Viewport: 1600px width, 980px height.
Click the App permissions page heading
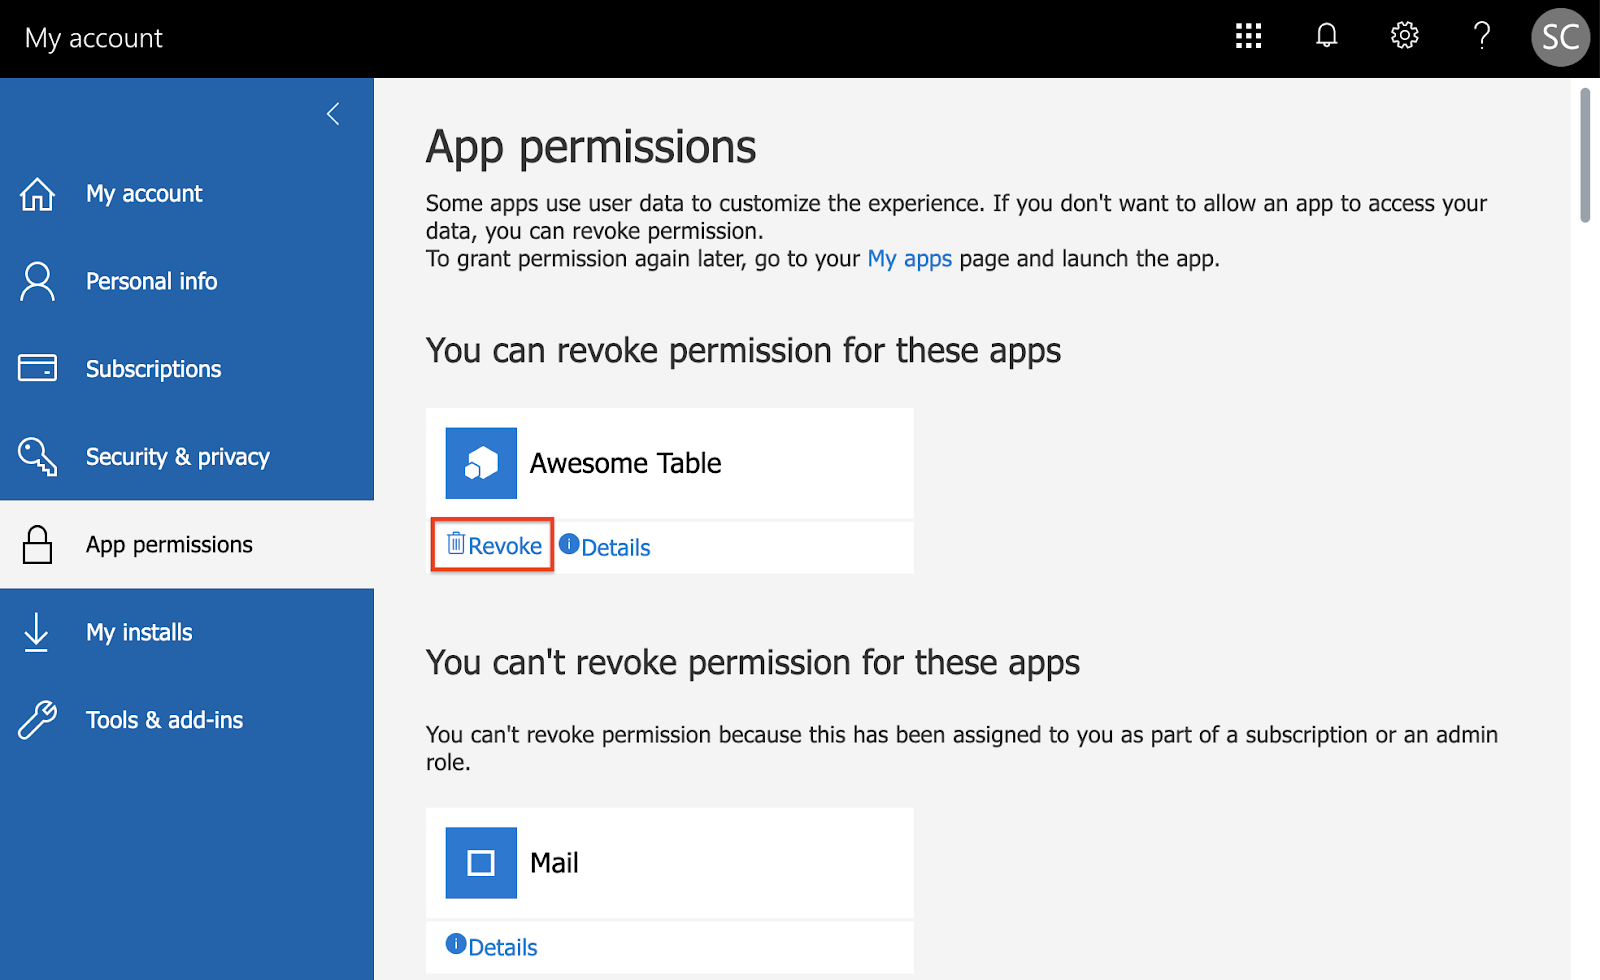click(x=591, y=148)
